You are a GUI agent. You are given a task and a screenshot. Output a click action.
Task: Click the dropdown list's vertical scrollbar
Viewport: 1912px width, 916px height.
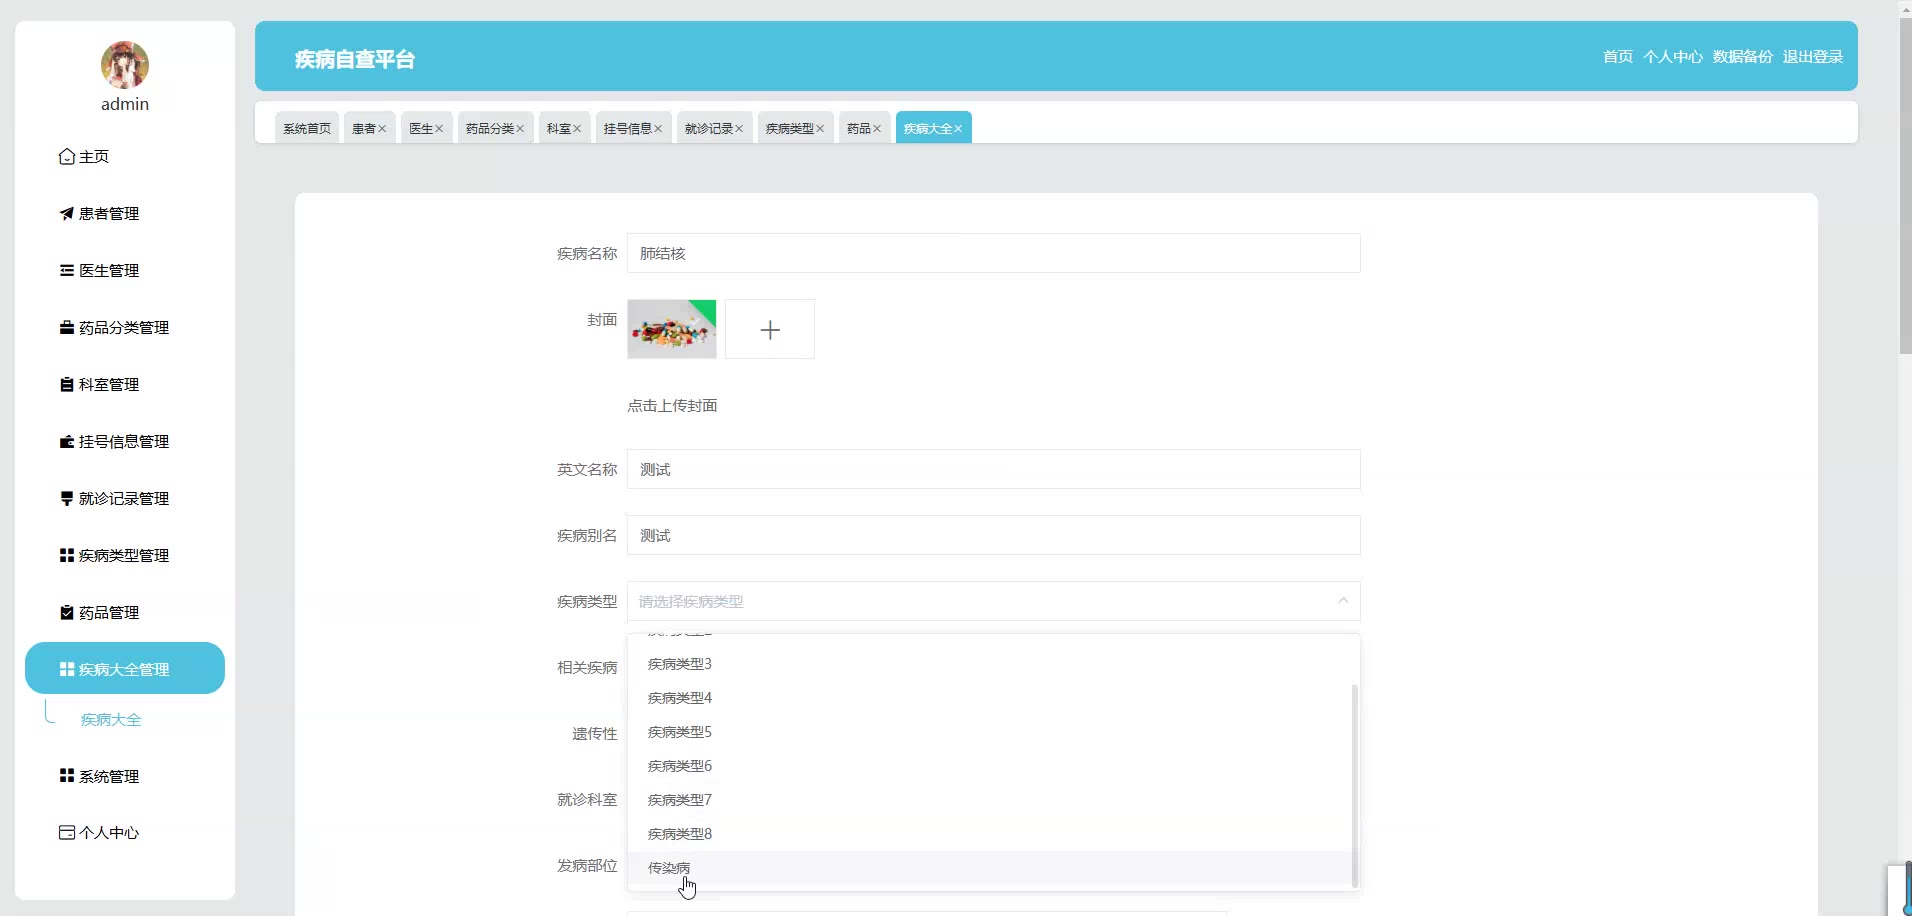click(1355, 785)
